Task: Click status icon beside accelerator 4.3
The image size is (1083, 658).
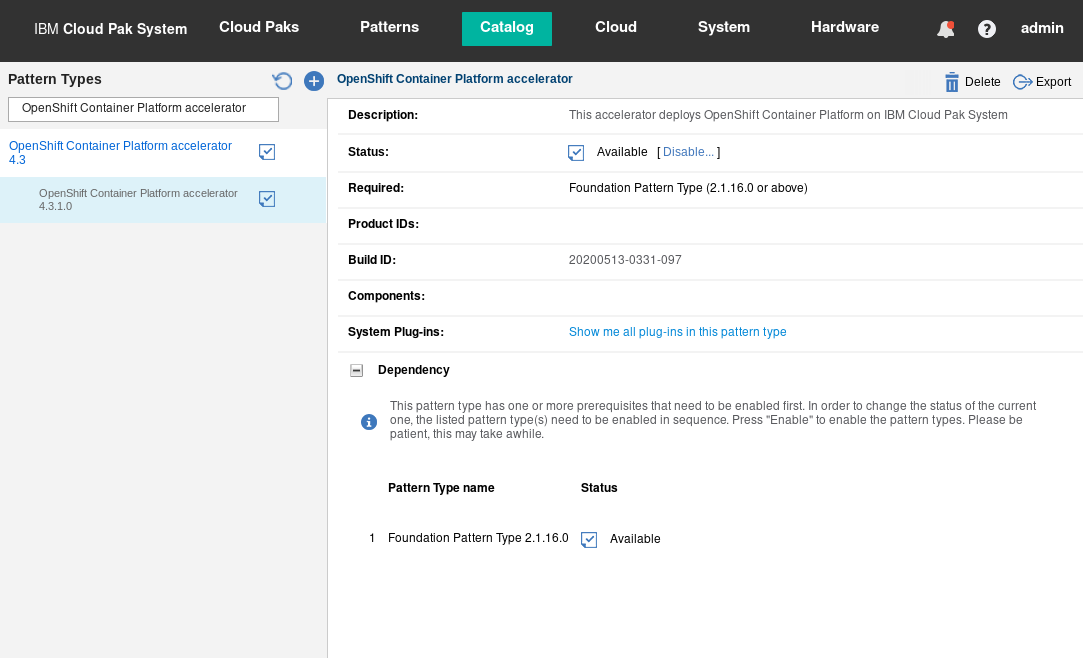Action: (x=267, y=152)
